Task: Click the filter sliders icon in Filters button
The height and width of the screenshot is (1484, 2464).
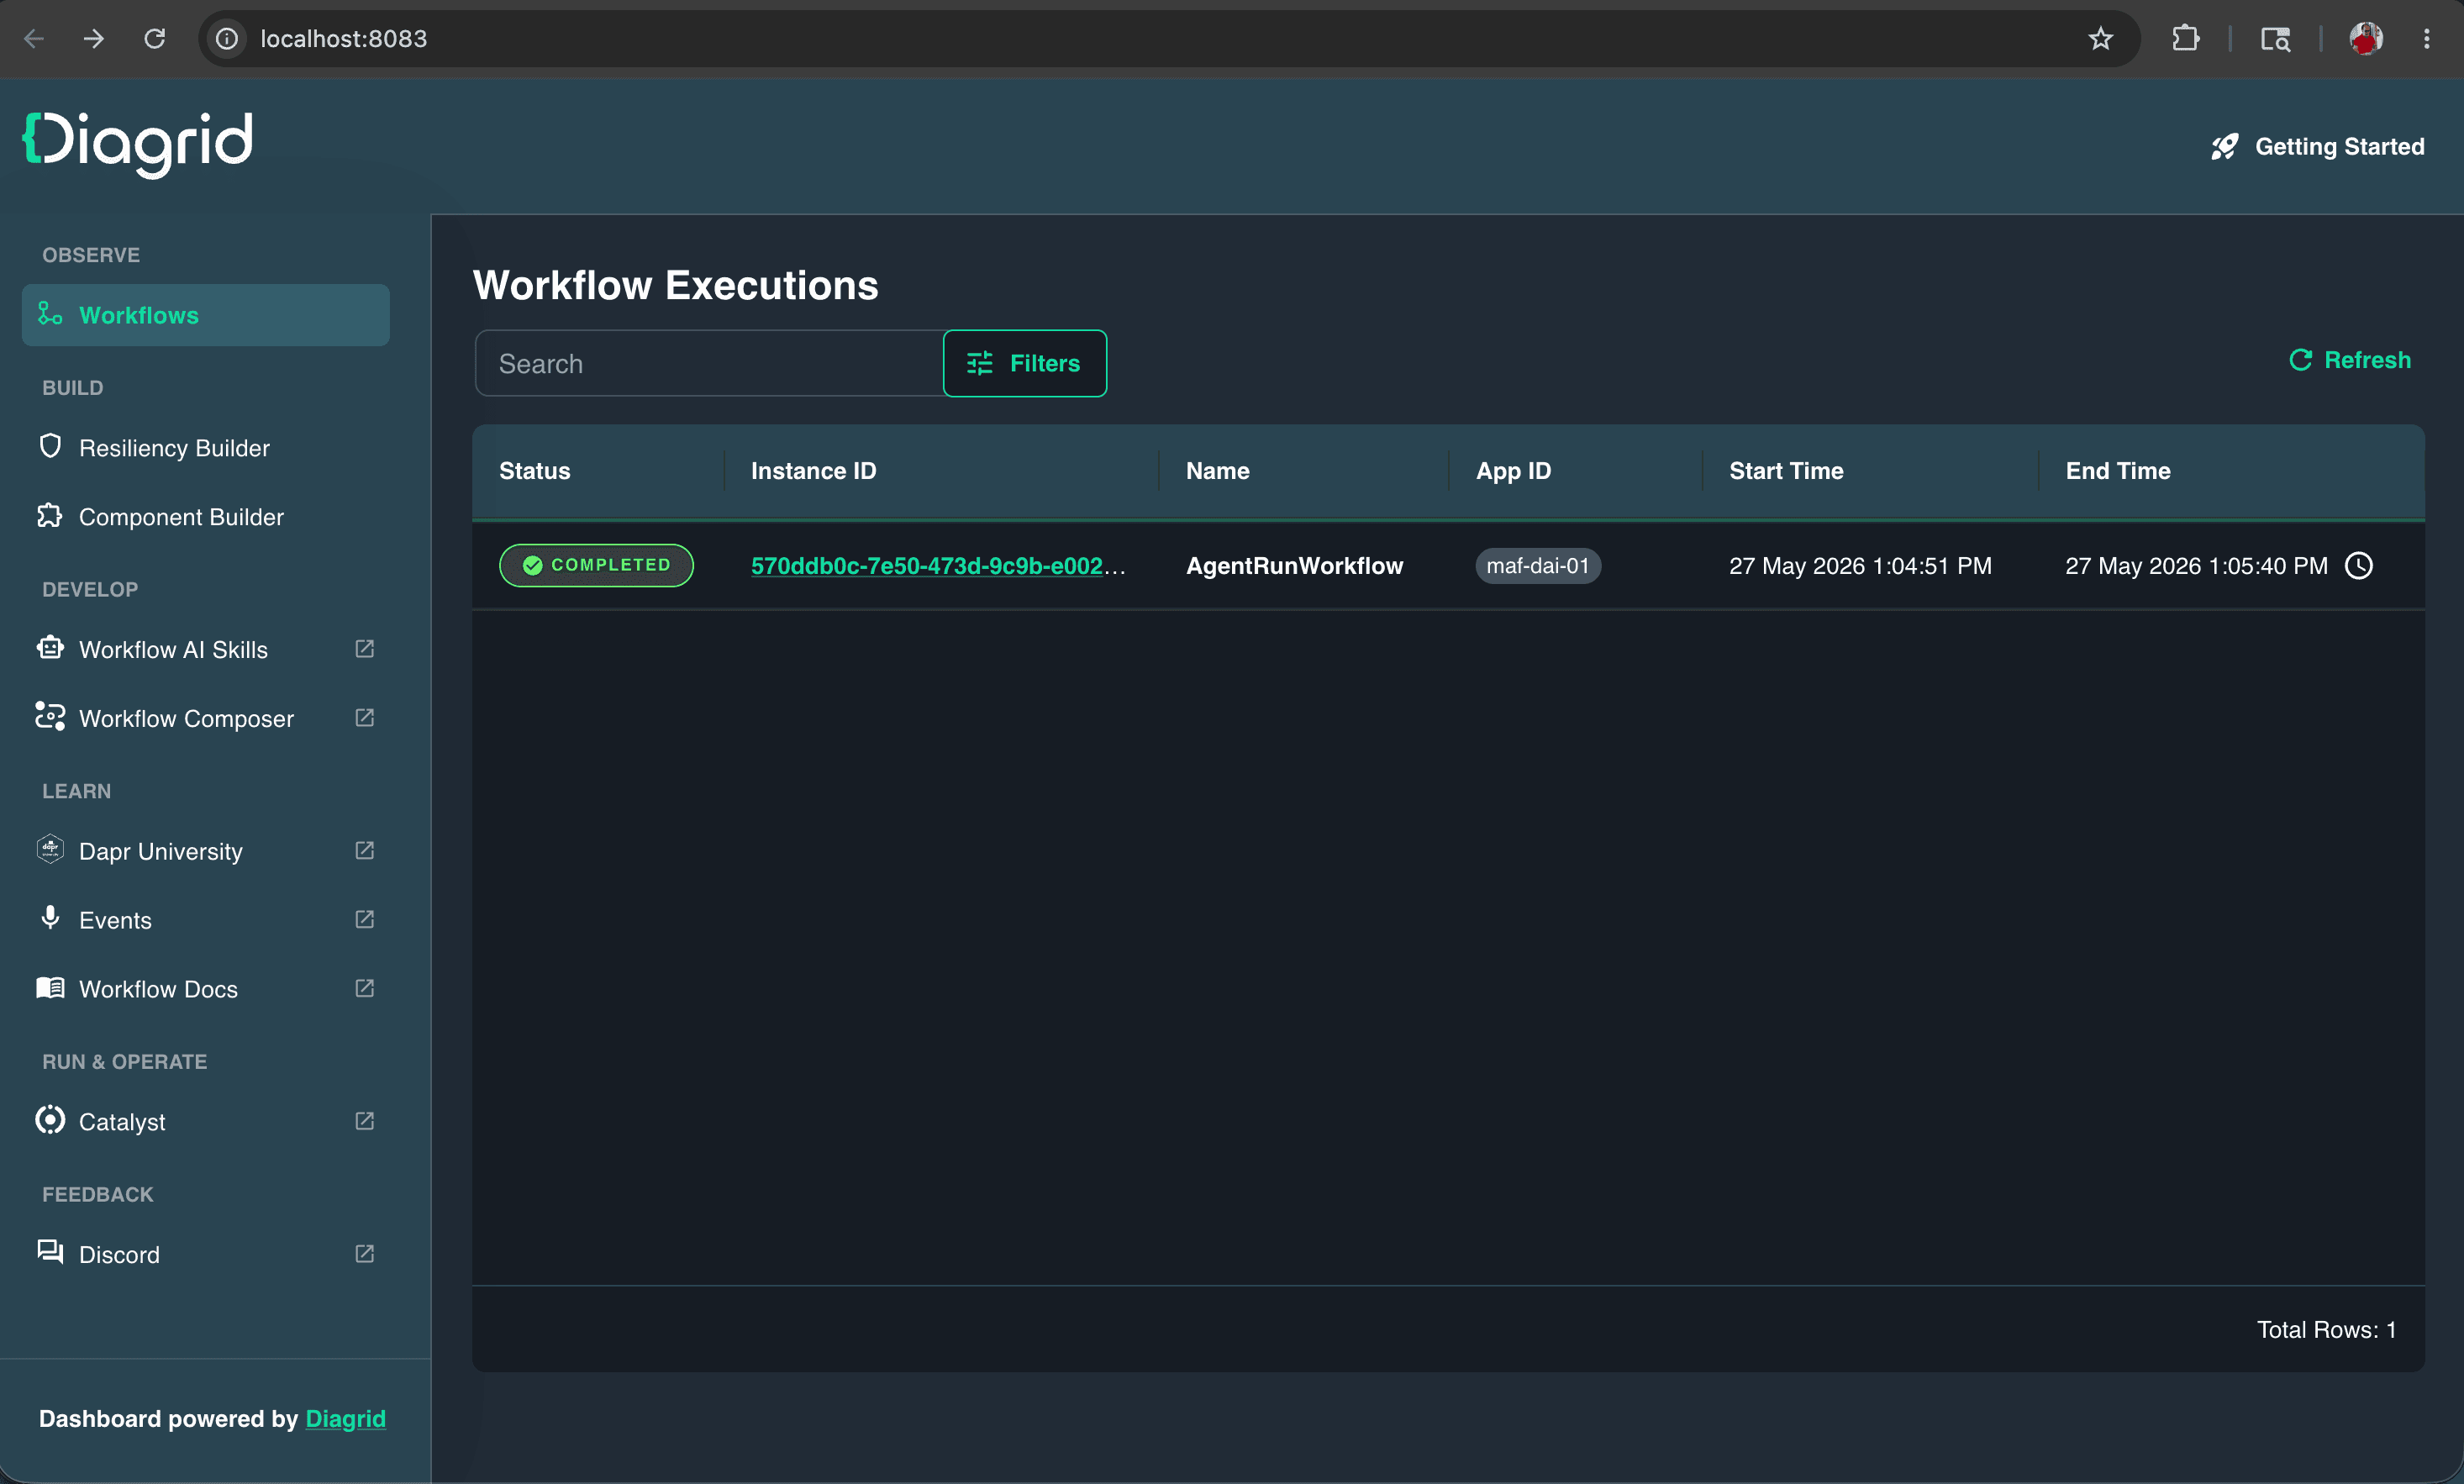Action: (x=980, y=363)
